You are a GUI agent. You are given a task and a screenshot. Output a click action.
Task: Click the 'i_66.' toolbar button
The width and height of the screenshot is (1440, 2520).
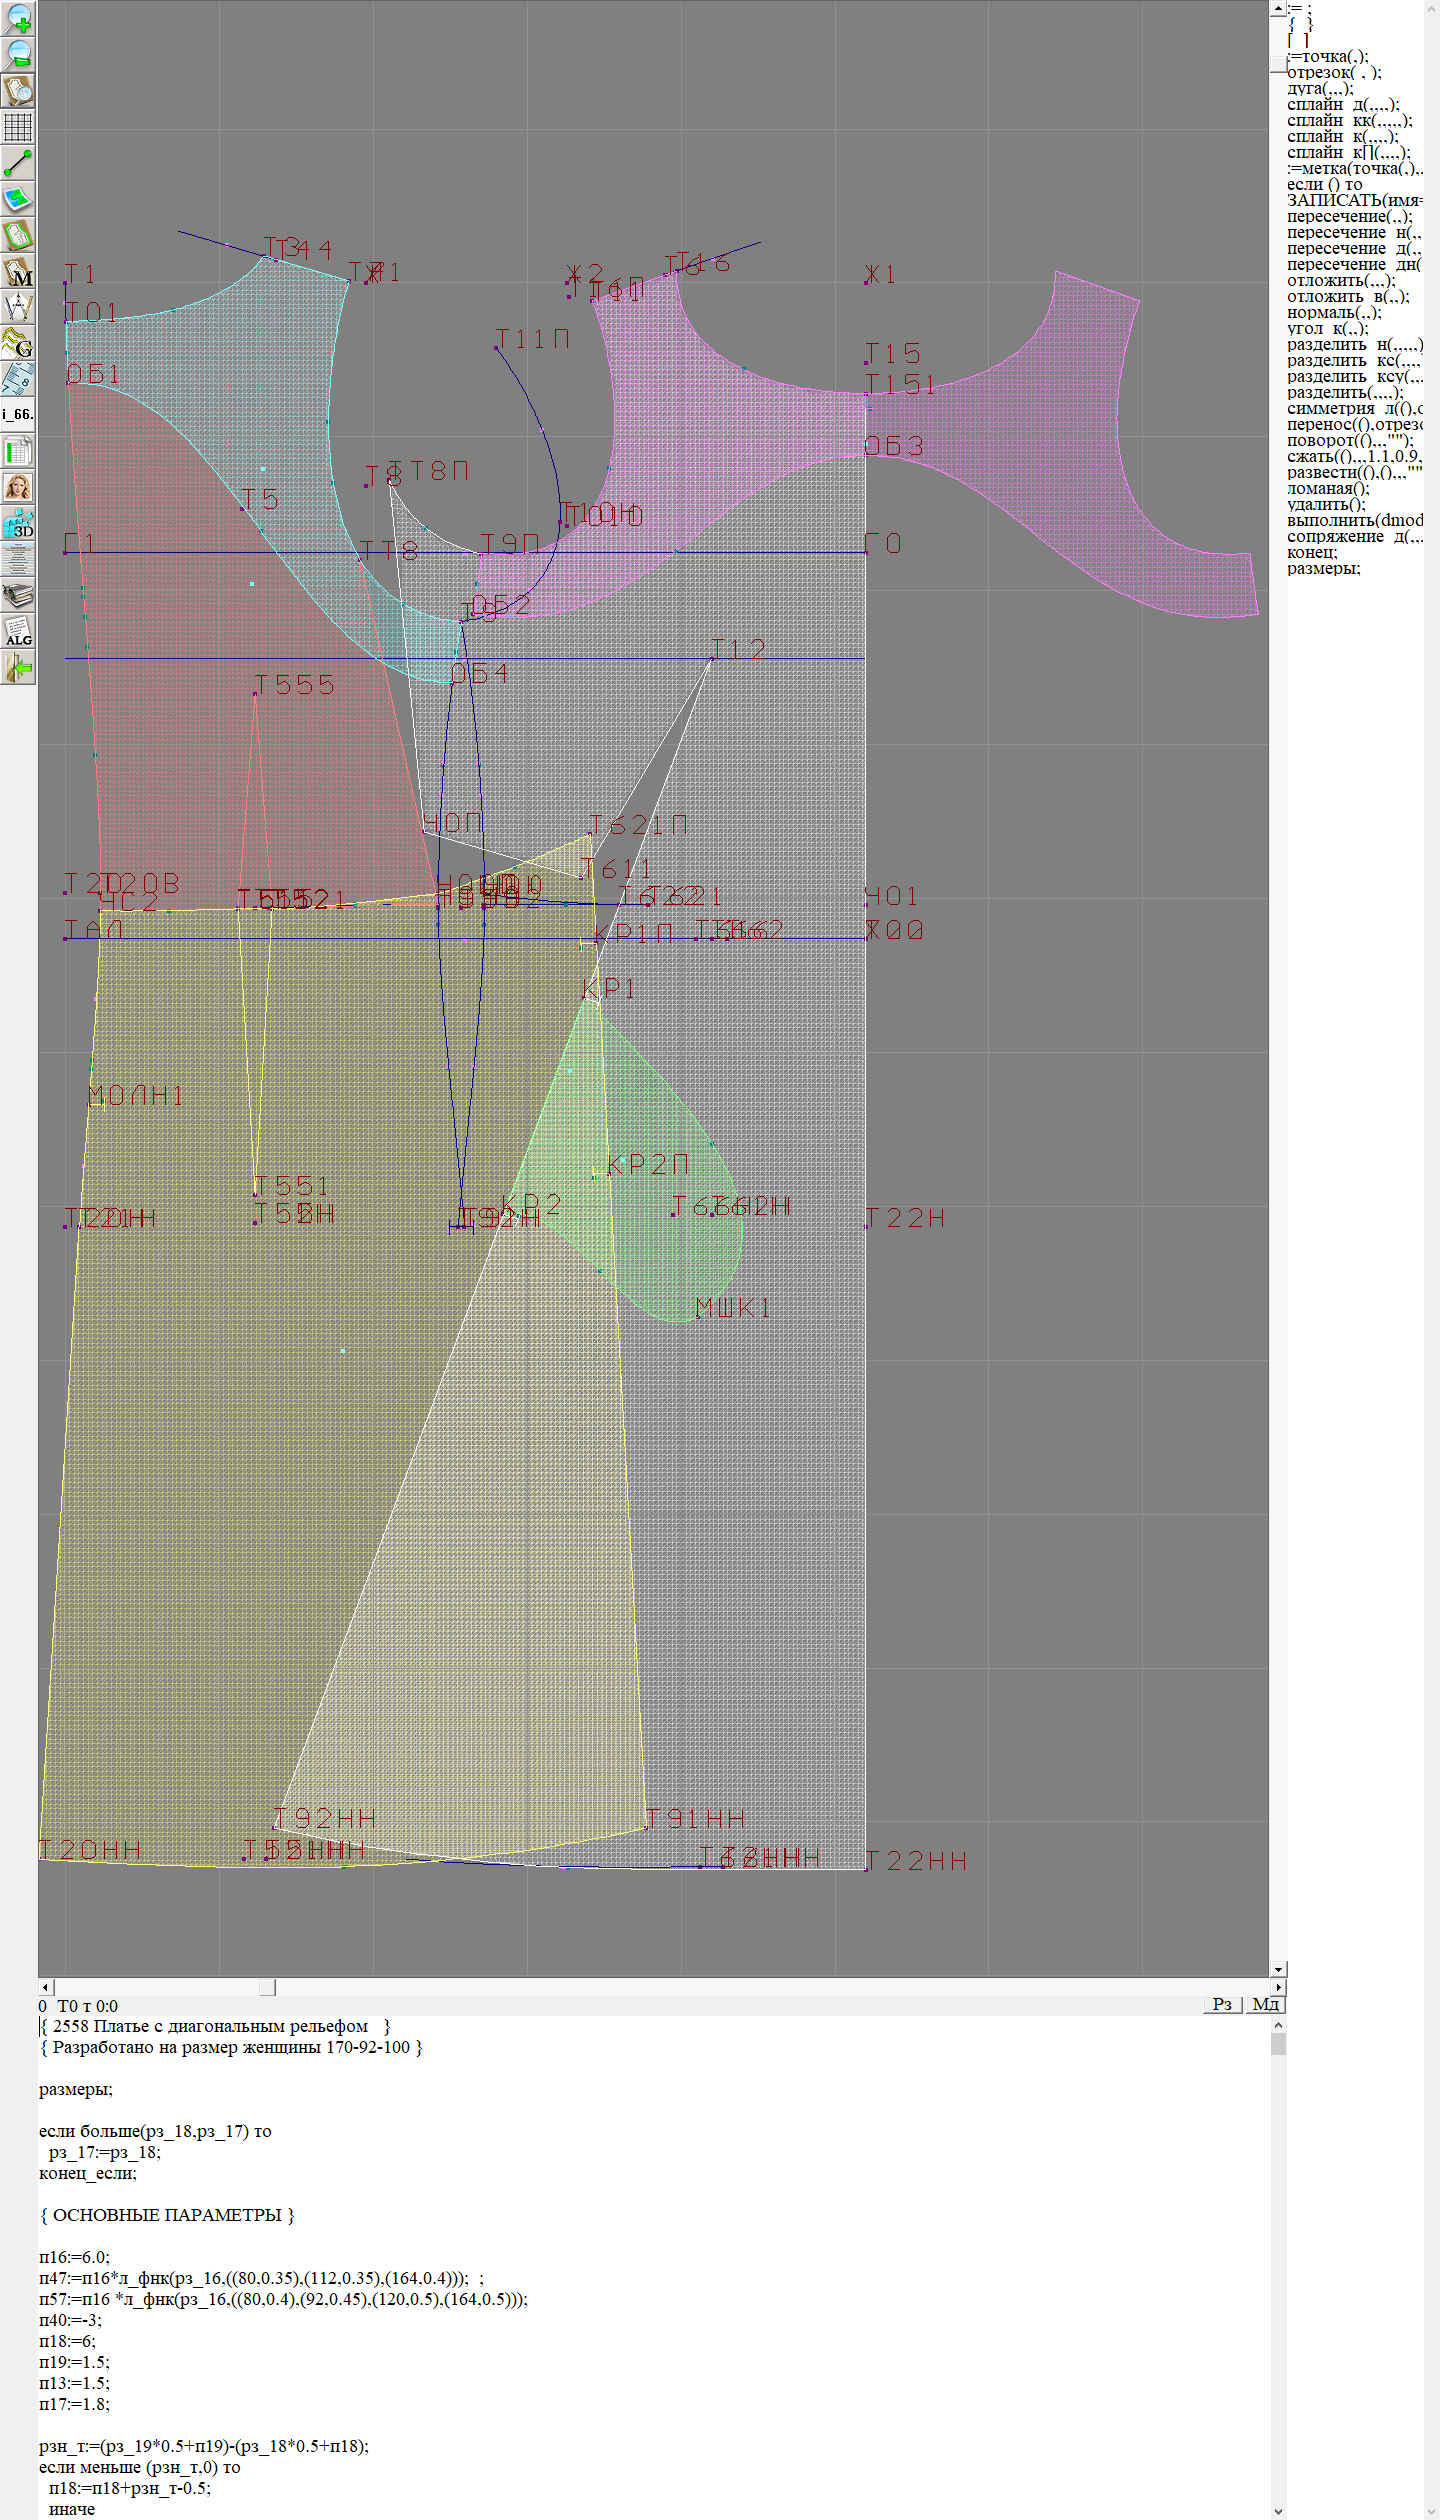[x=18, y=414]
